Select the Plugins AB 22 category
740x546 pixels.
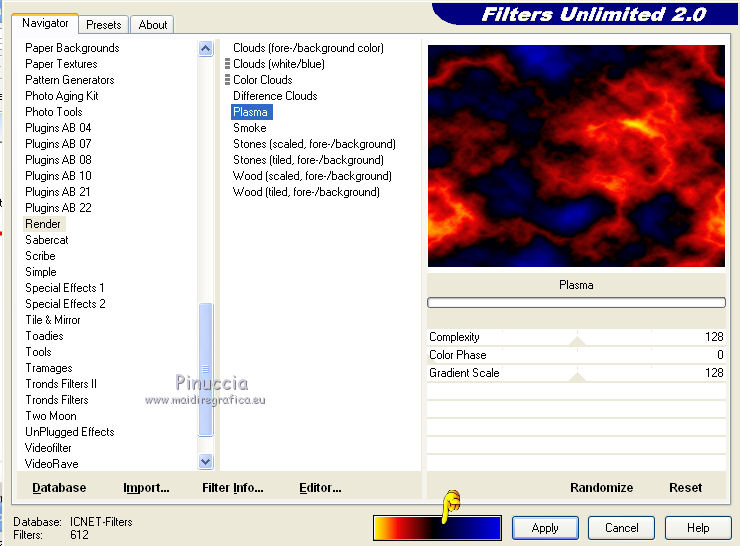click(58, 208)
